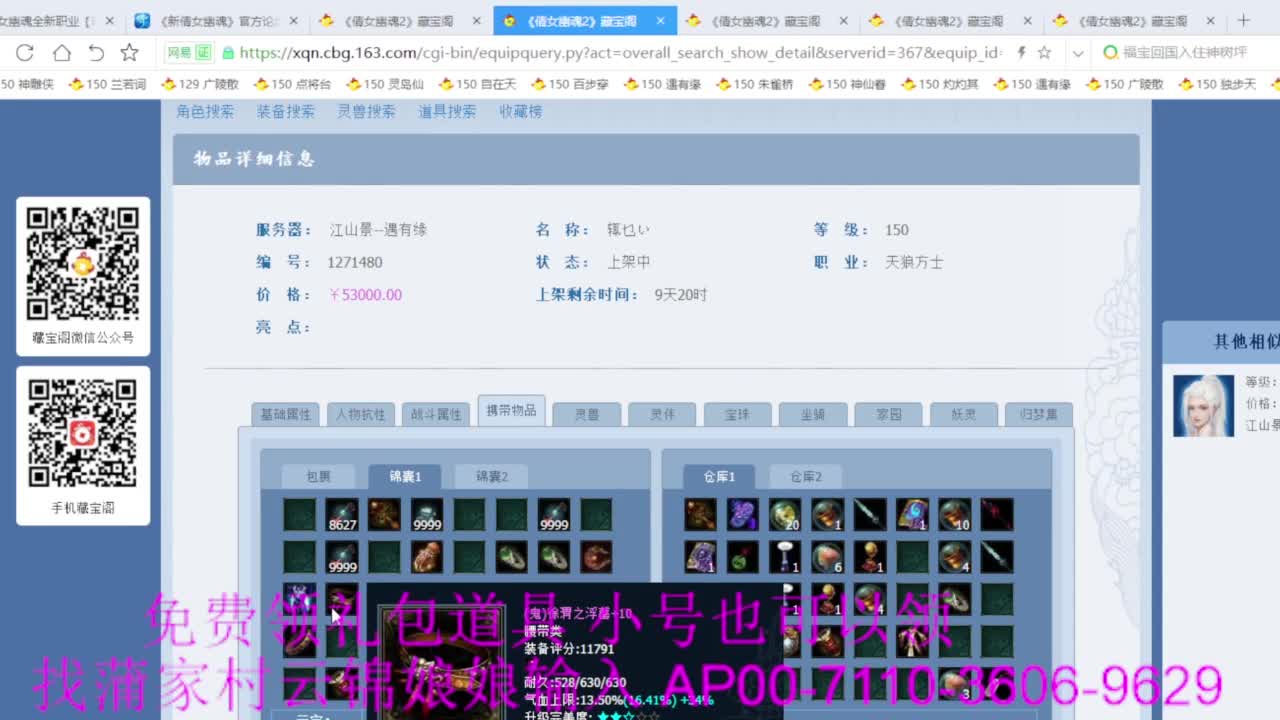
Task: Open a new browser tab with plus button
Action: (x=1243, y=20)
